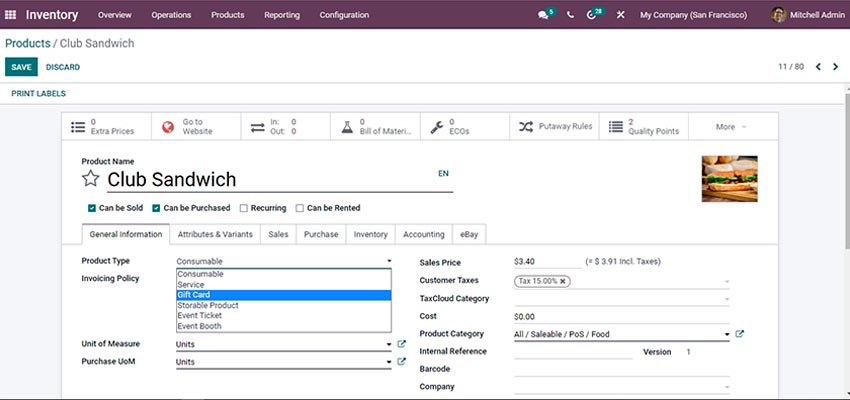Open the TaxCloud Category dropdown
The image size is (850, 400).
[x=622, y=299]
